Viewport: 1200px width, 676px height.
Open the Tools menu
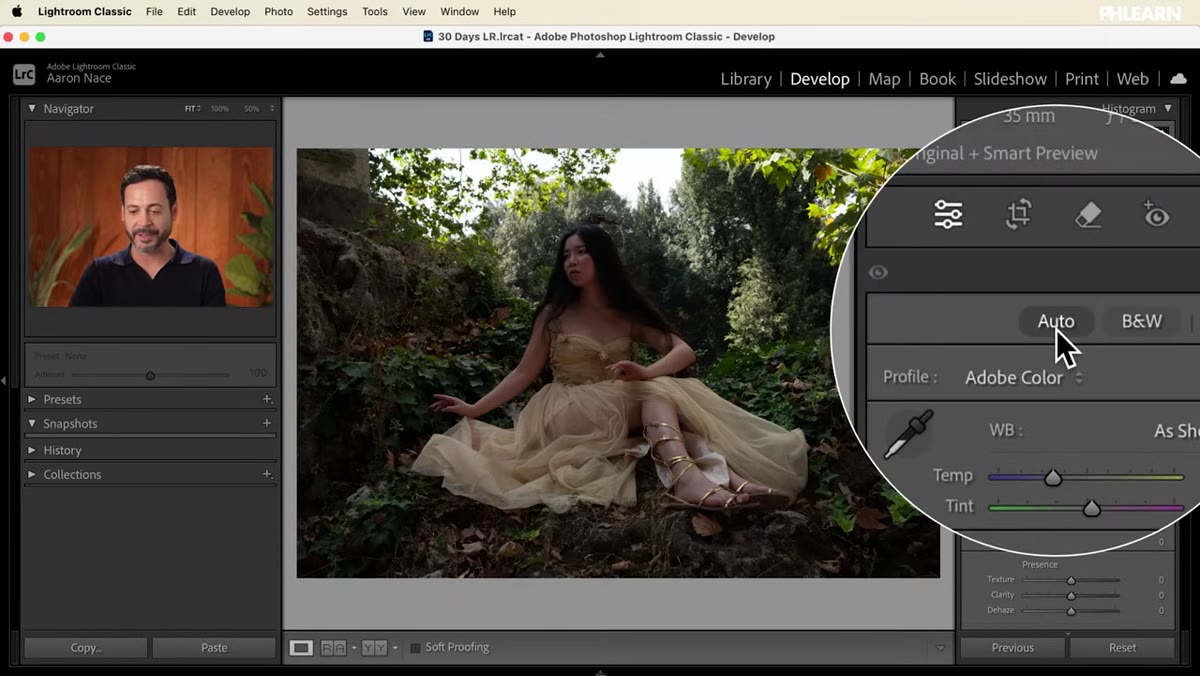point(375,11)
